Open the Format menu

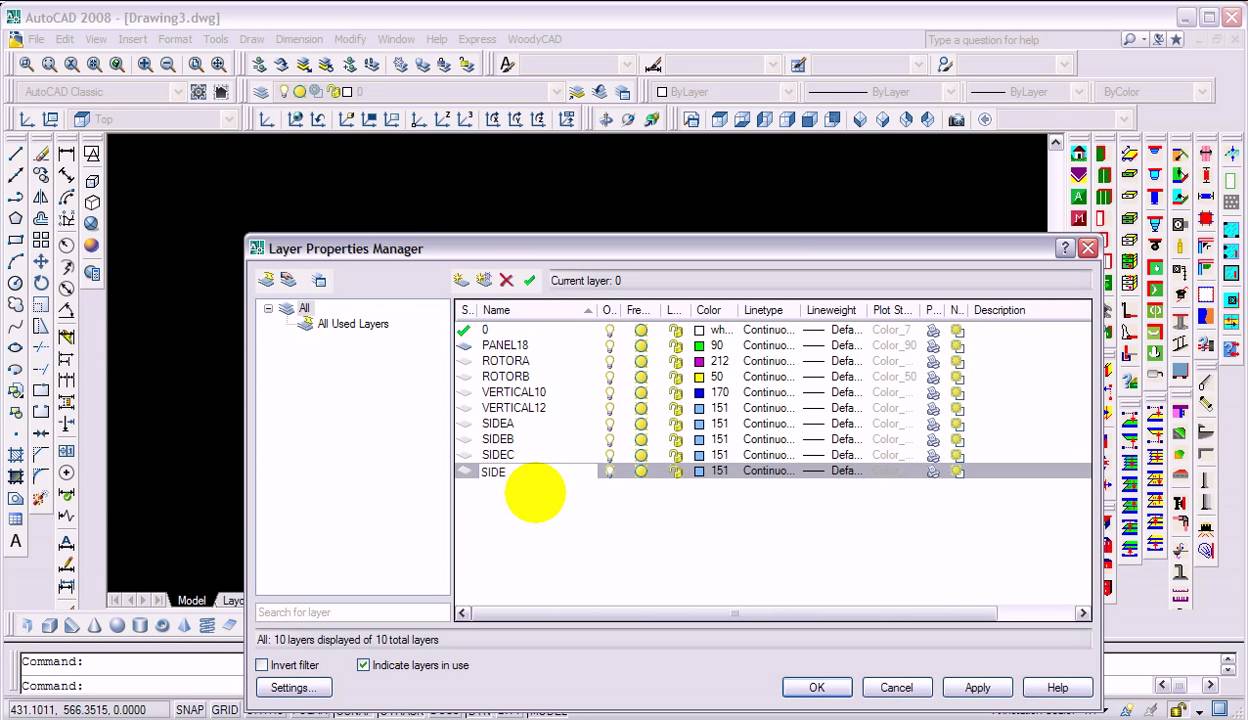[174, 39]
